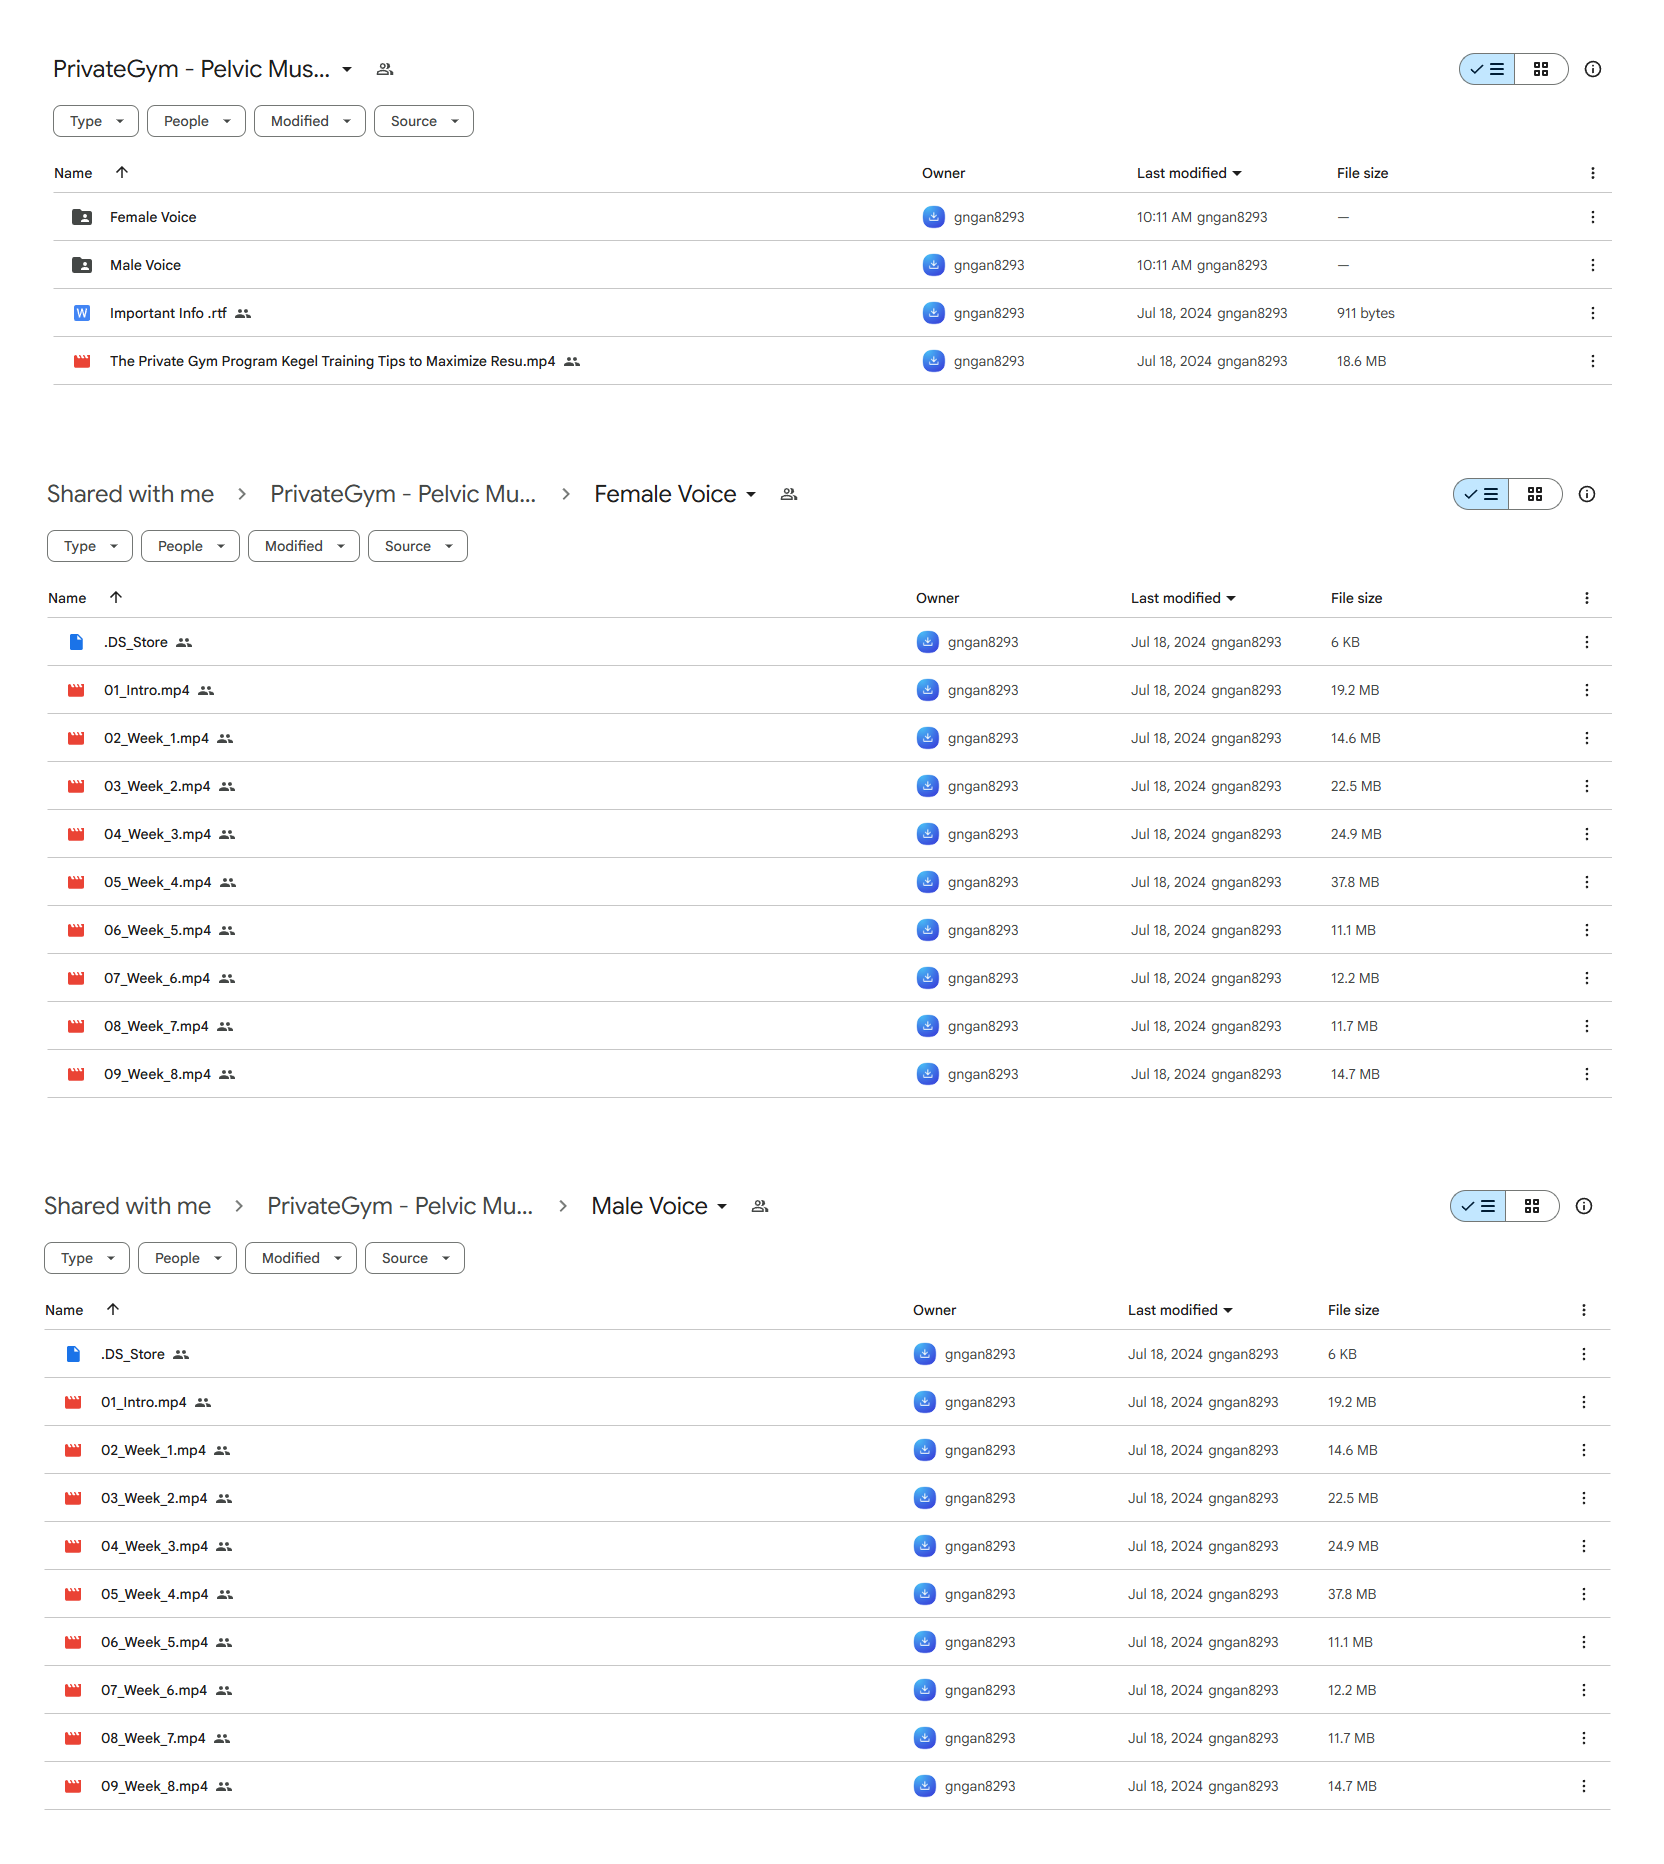Click the shared icon beside the Male Voice title
Screen dimensions: 1664x1864
pos(760,1206)
